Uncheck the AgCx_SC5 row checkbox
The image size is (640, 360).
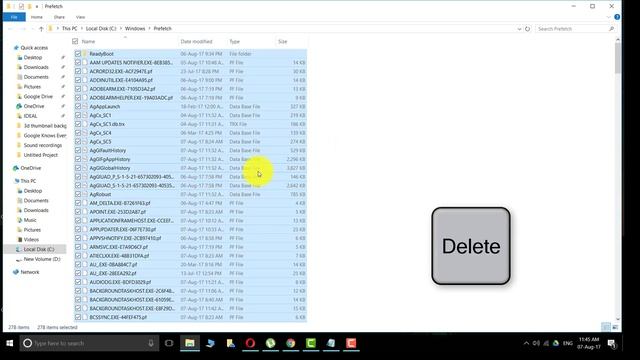78,142
